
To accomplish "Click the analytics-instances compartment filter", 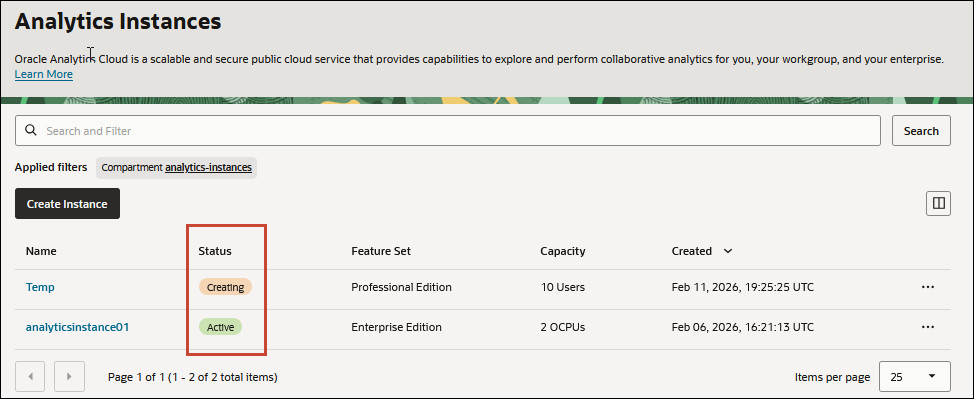I will 208,168.
